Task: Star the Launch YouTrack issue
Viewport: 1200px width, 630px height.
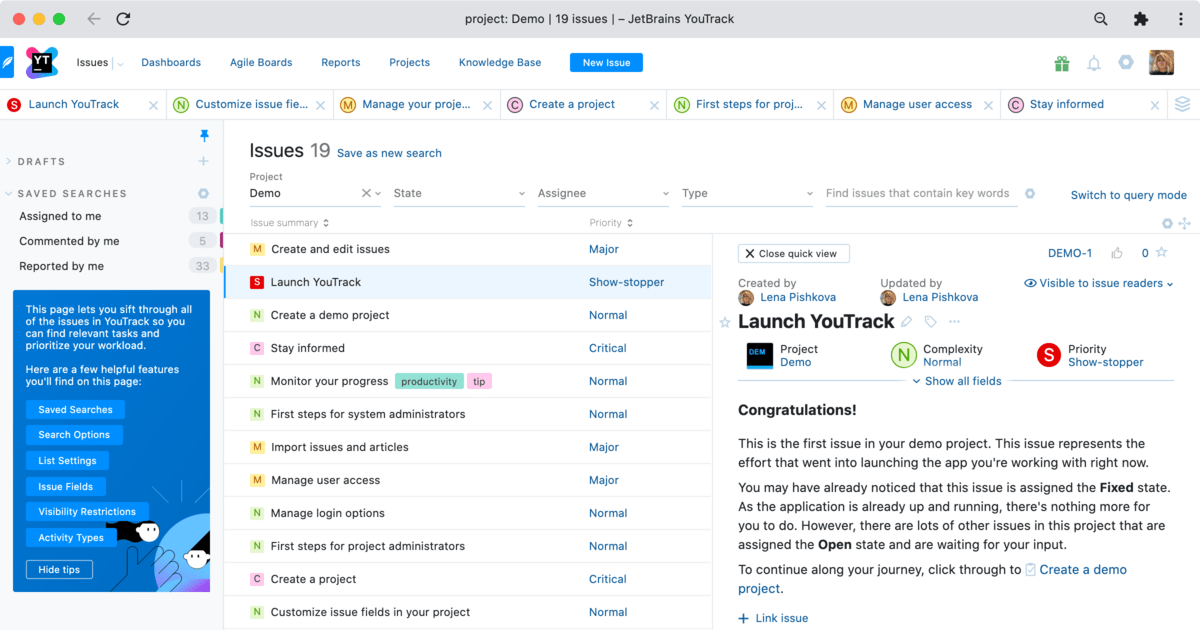Action: click(724, 322)
